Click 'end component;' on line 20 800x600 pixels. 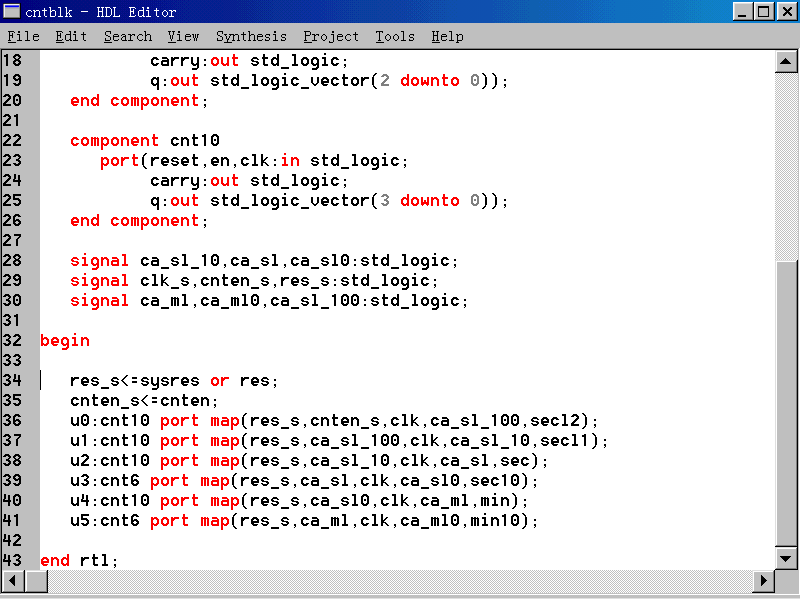[139, 101]
